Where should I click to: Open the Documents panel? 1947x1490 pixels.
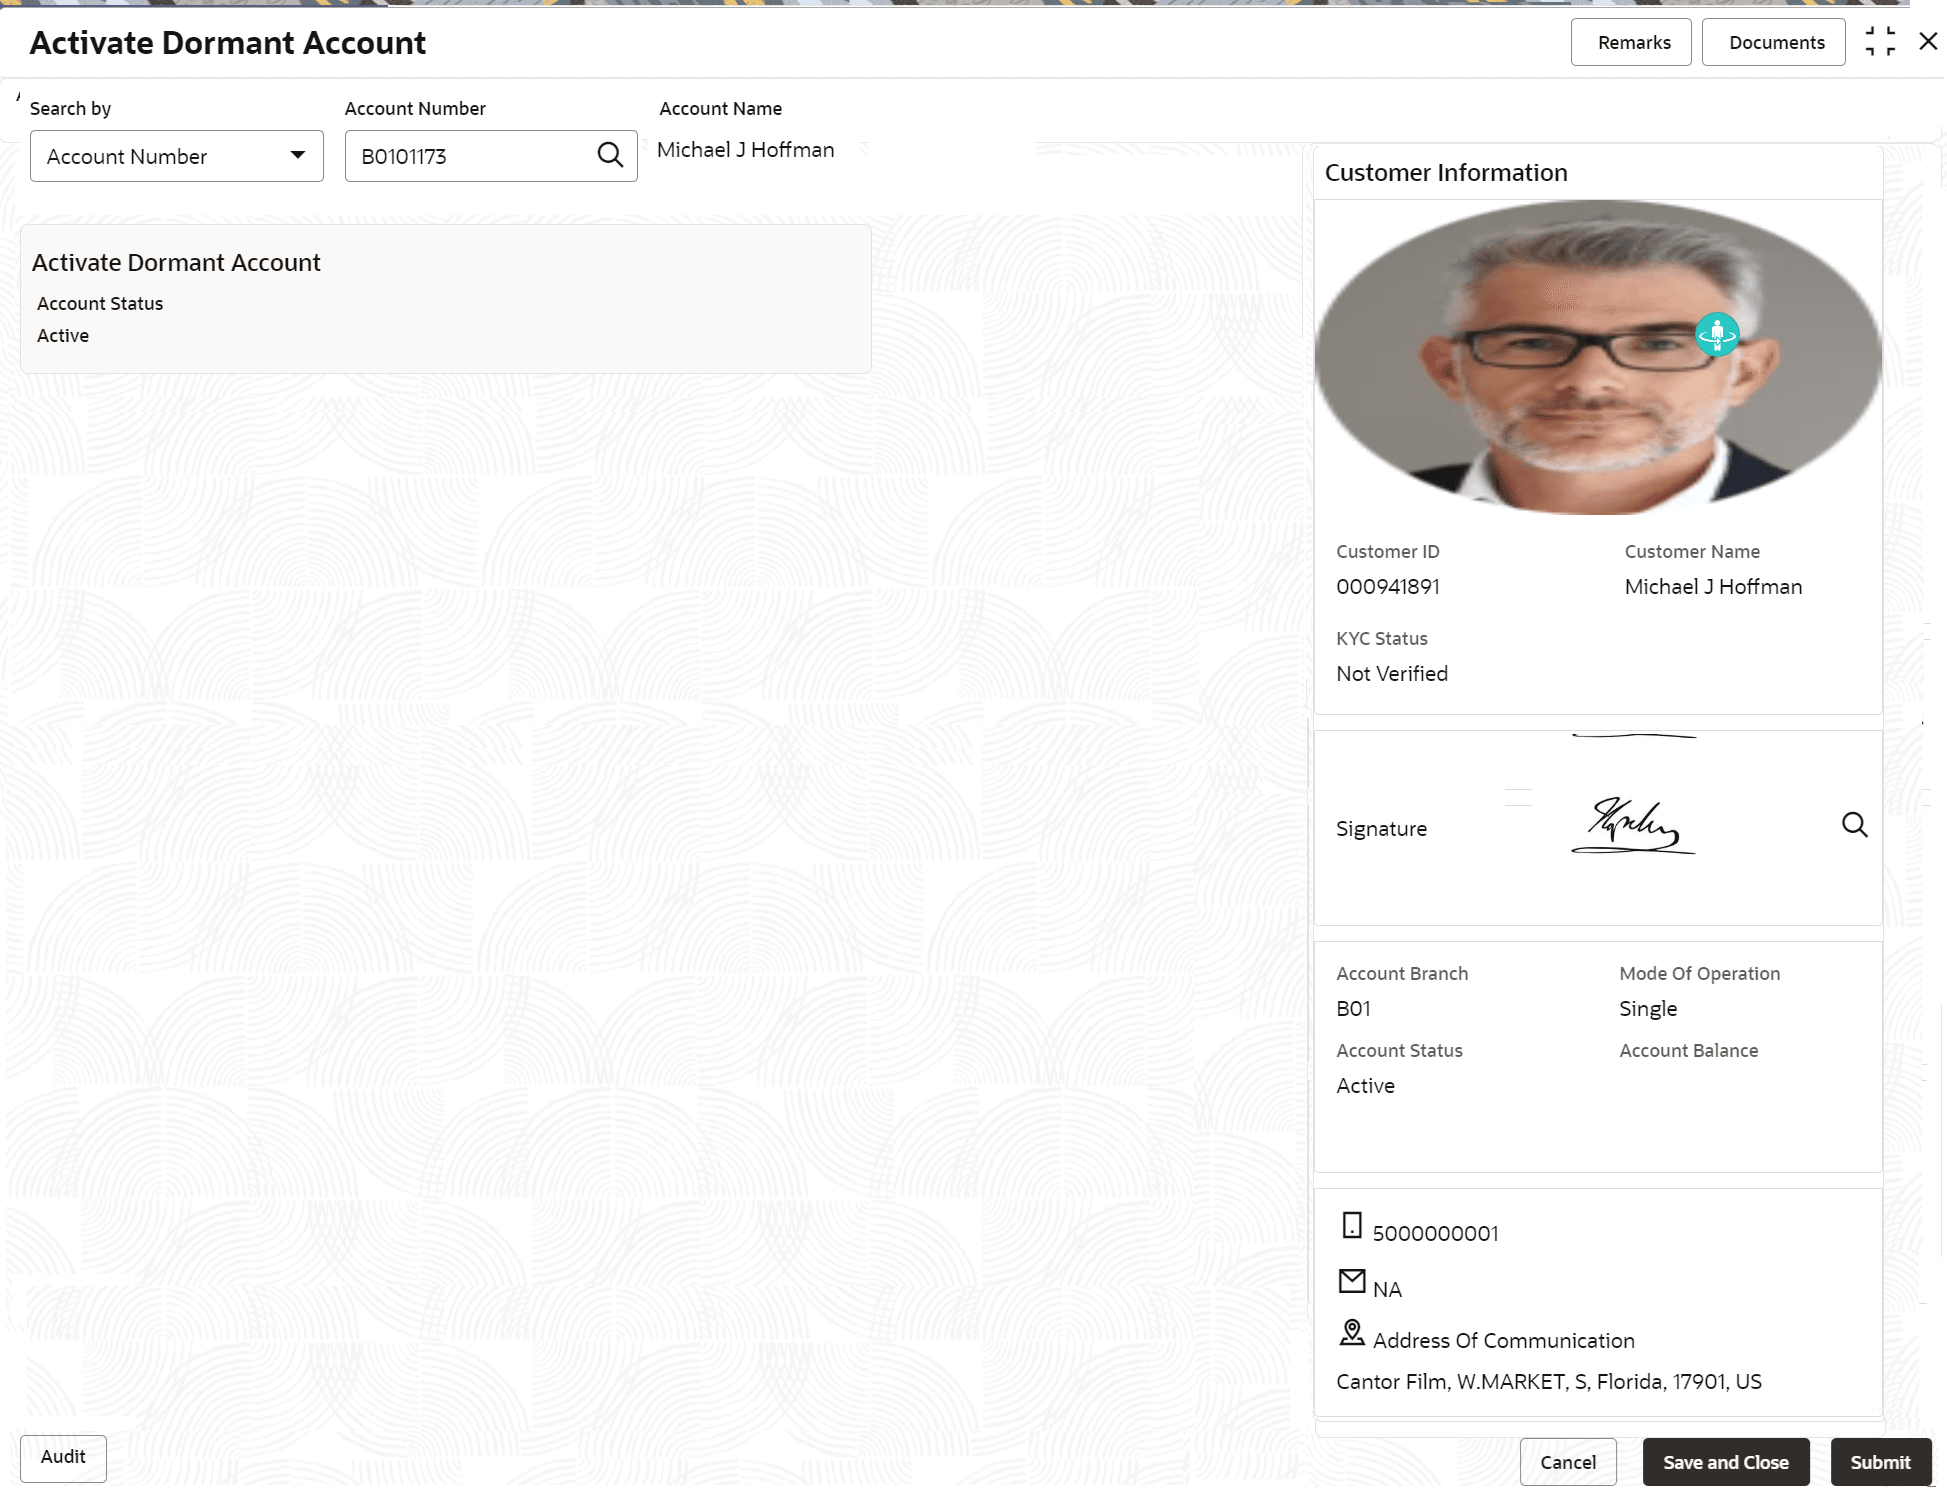[x=1774, y=43]
